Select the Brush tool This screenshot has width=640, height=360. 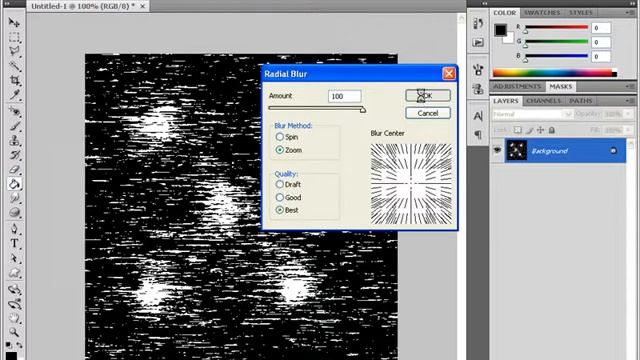pos(14,126)
